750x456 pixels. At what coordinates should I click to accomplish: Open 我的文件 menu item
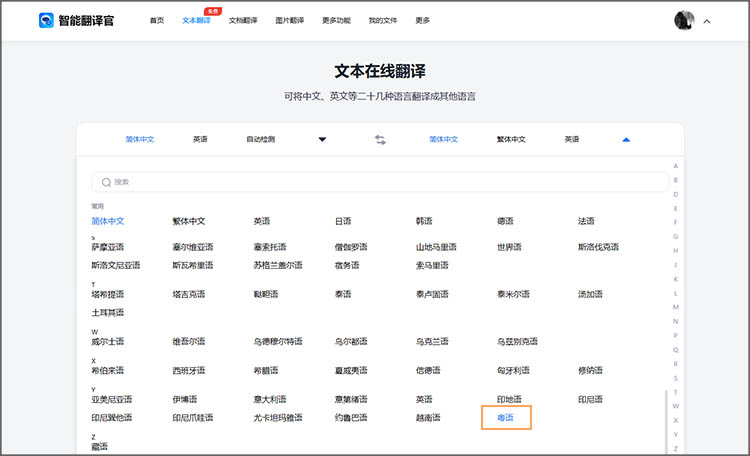click(x=382, y=20)
